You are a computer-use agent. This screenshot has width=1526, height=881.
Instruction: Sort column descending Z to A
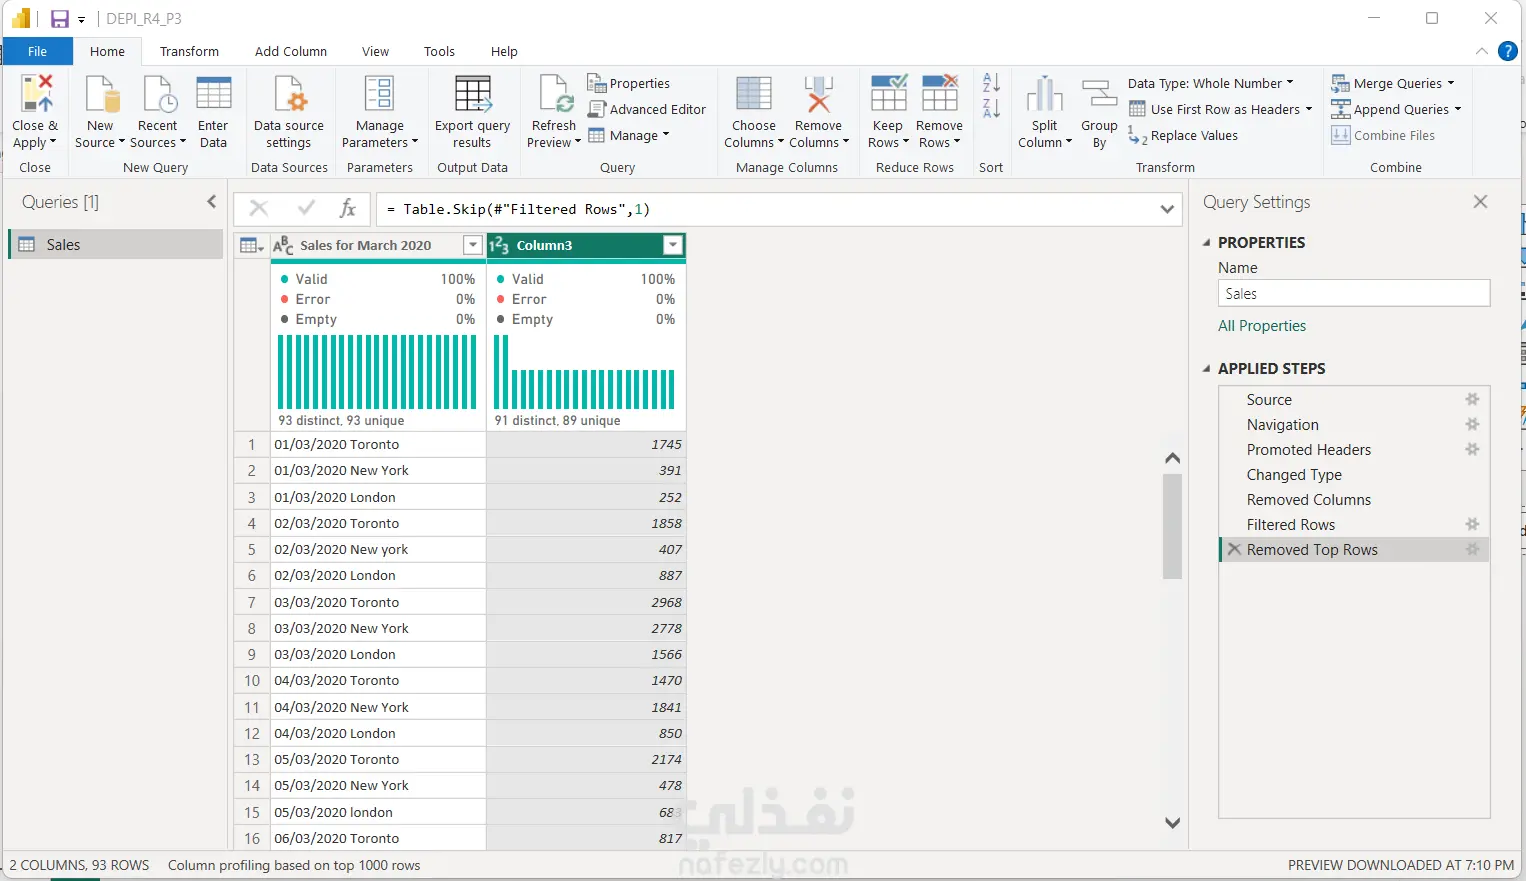(x=991, y=108)
